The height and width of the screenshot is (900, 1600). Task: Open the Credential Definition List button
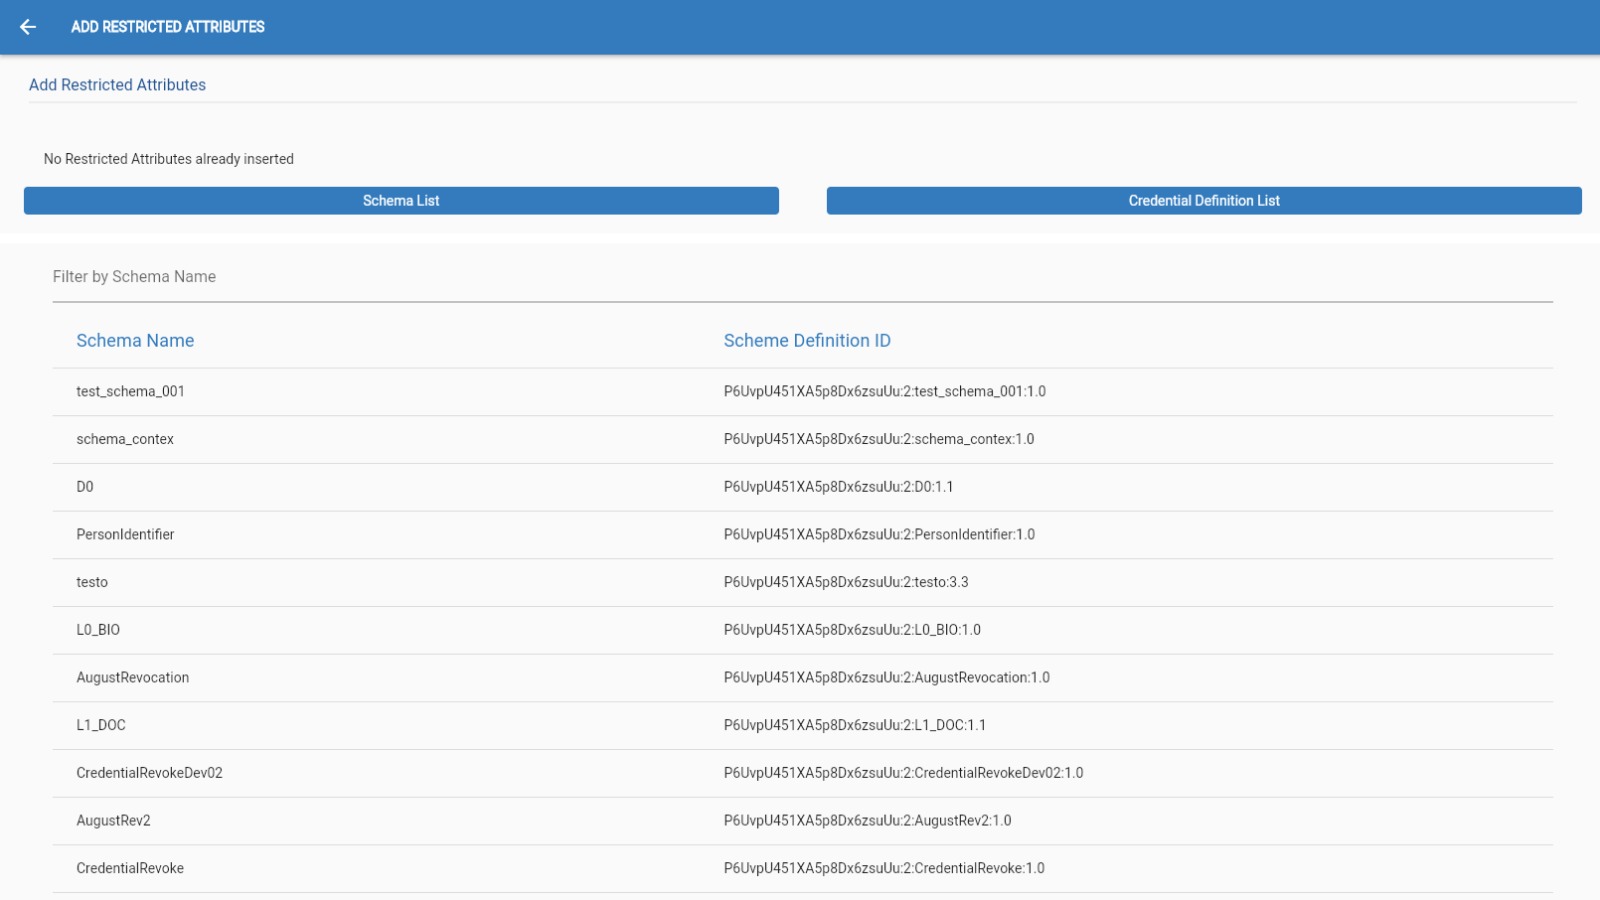pos(1204,200)
